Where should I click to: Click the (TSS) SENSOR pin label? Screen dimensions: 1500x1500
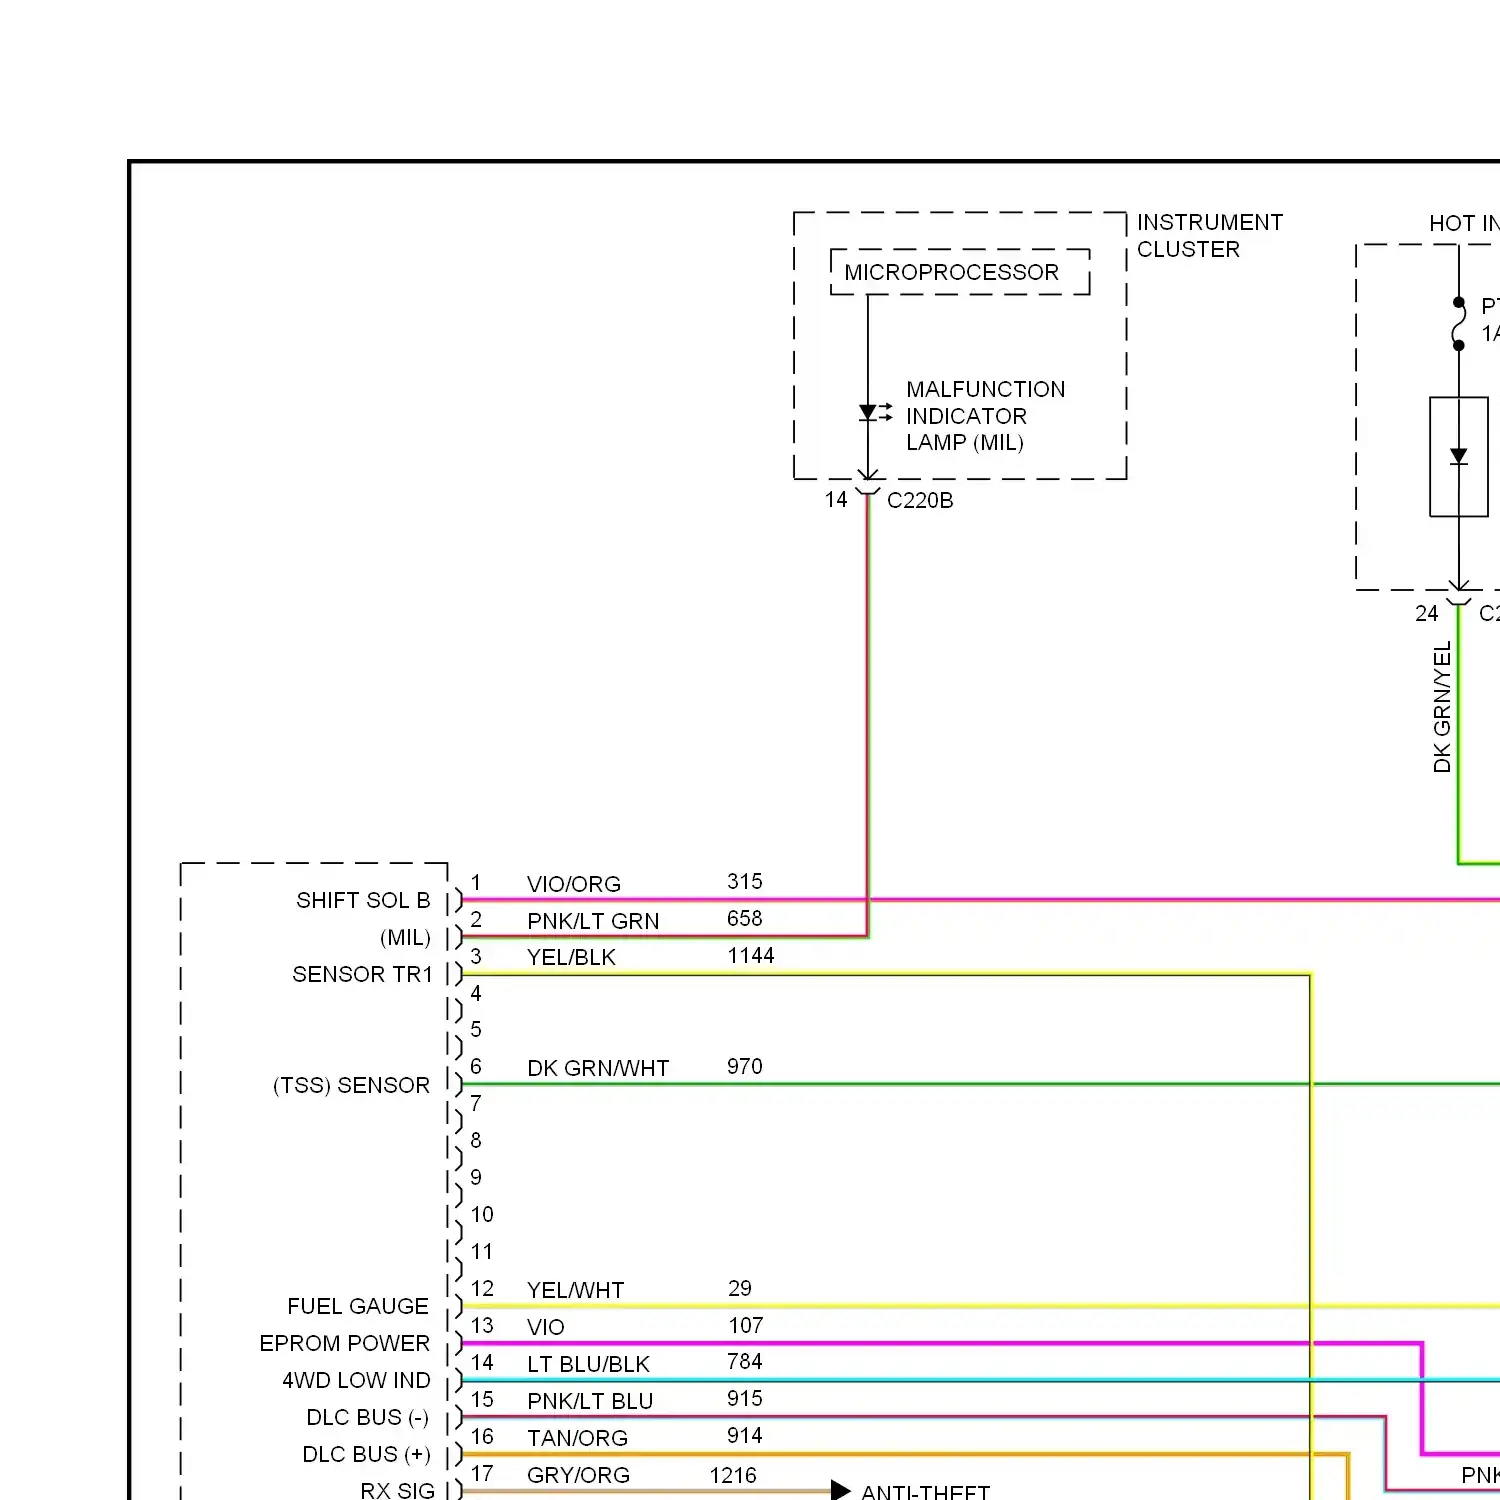click(x=351, y=1085)
